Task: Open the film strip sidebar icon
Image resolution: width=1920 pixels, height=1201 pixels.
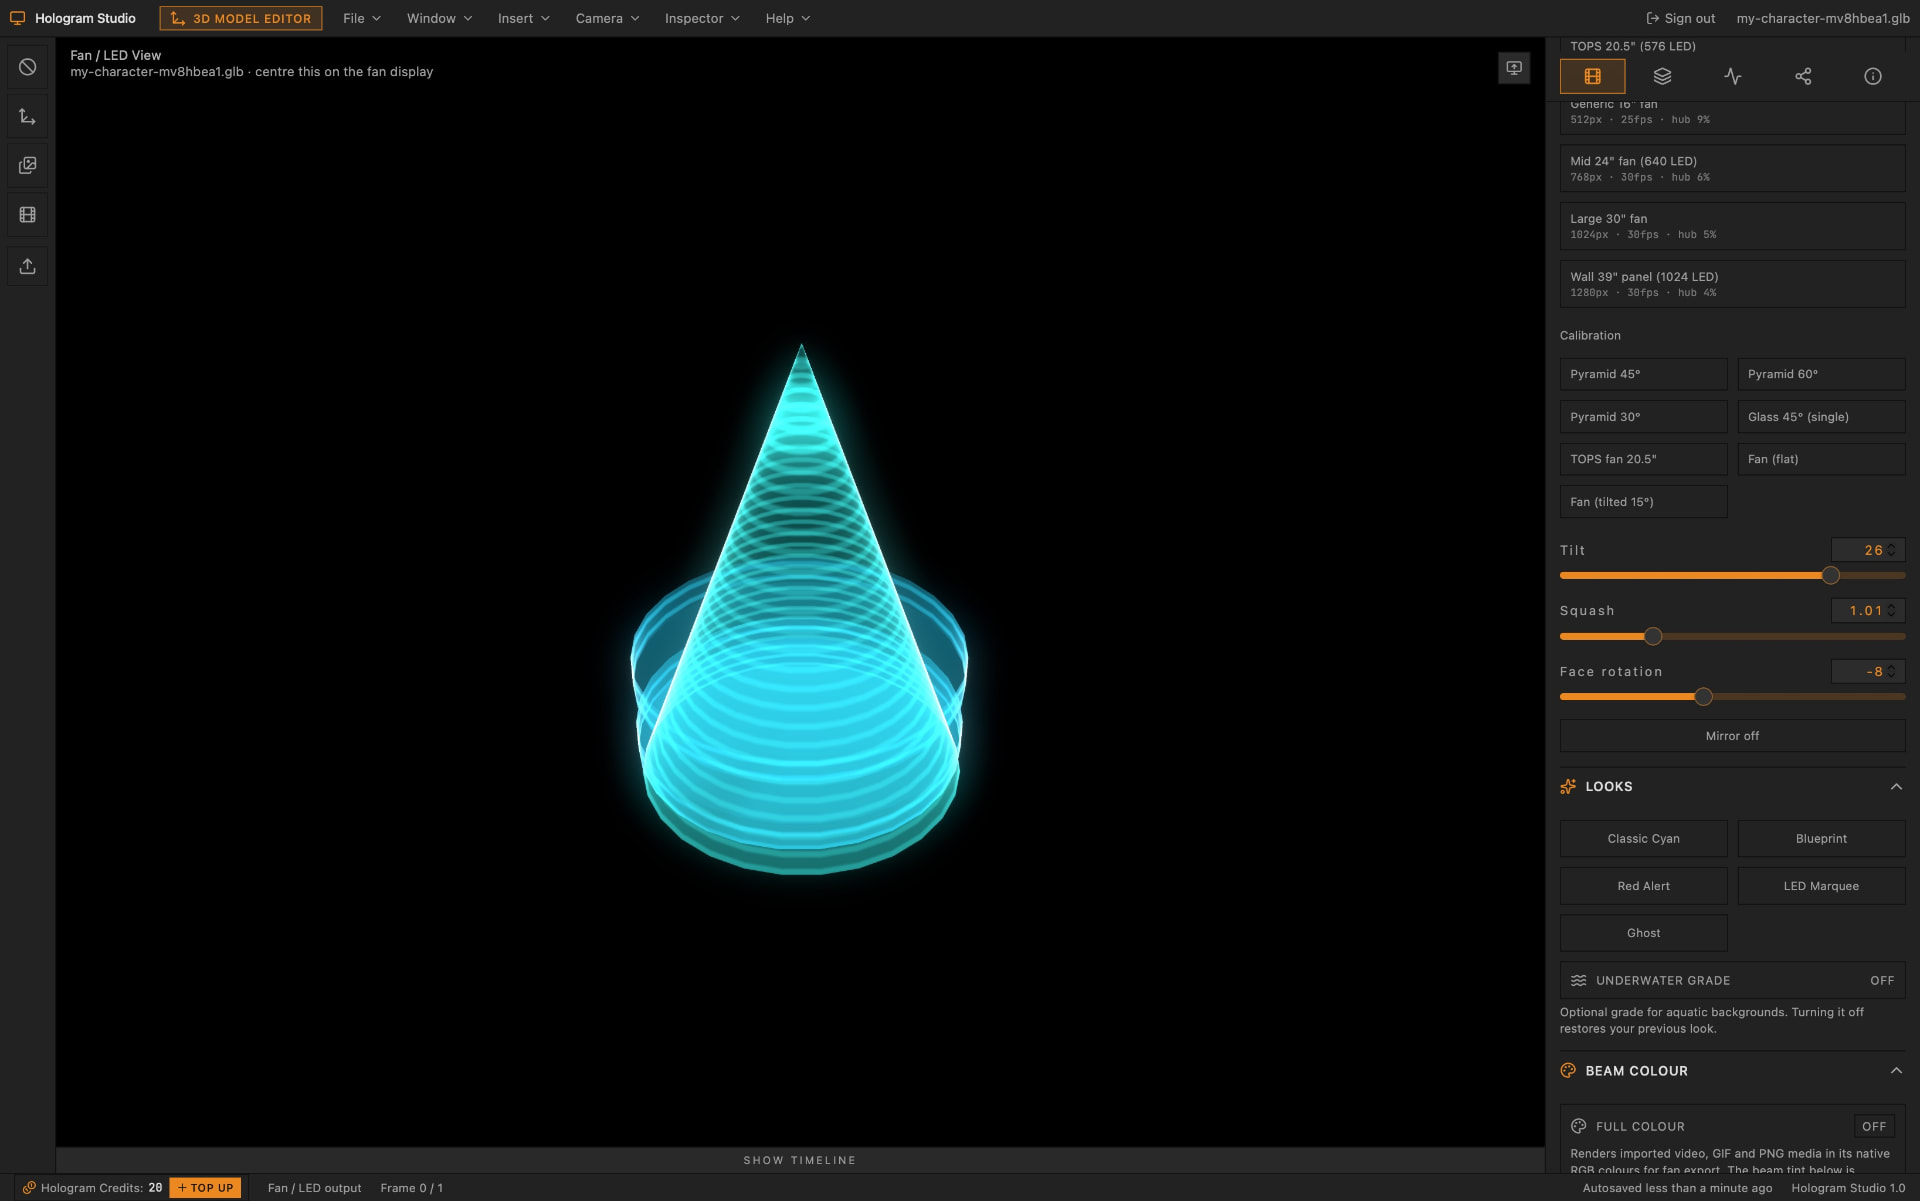Action: pyautogui.click(x=27, y=215)
